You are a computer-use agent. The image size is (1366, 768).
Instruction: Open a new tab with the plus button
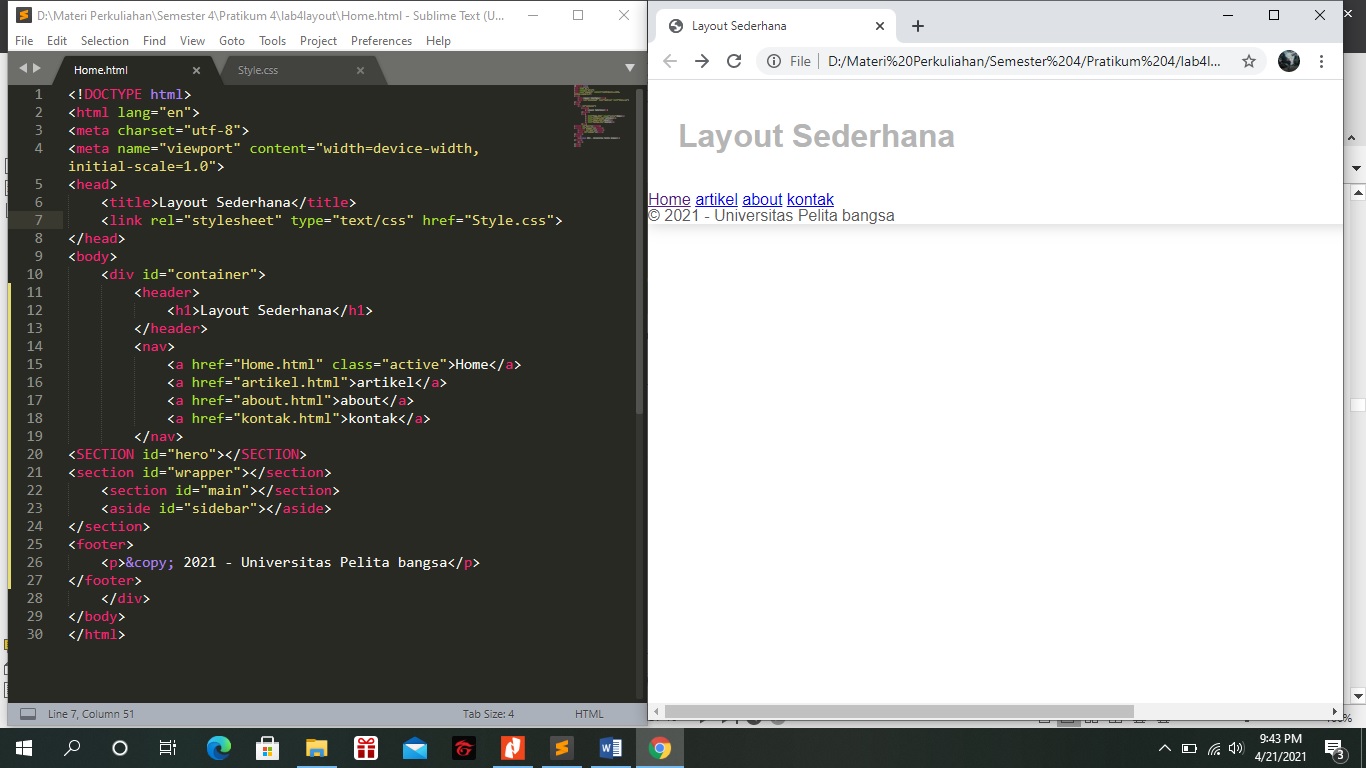917,26
